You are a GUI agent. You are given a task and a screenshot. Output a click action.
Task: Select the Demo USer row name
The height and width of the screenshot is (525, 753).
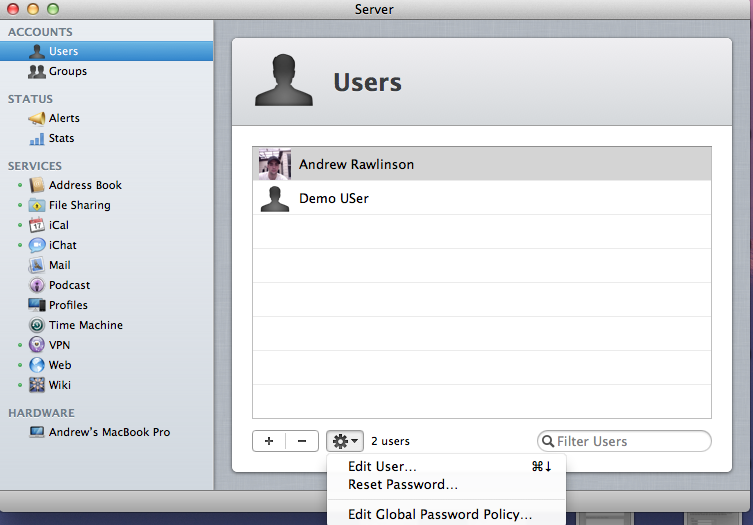click(334, 198)
